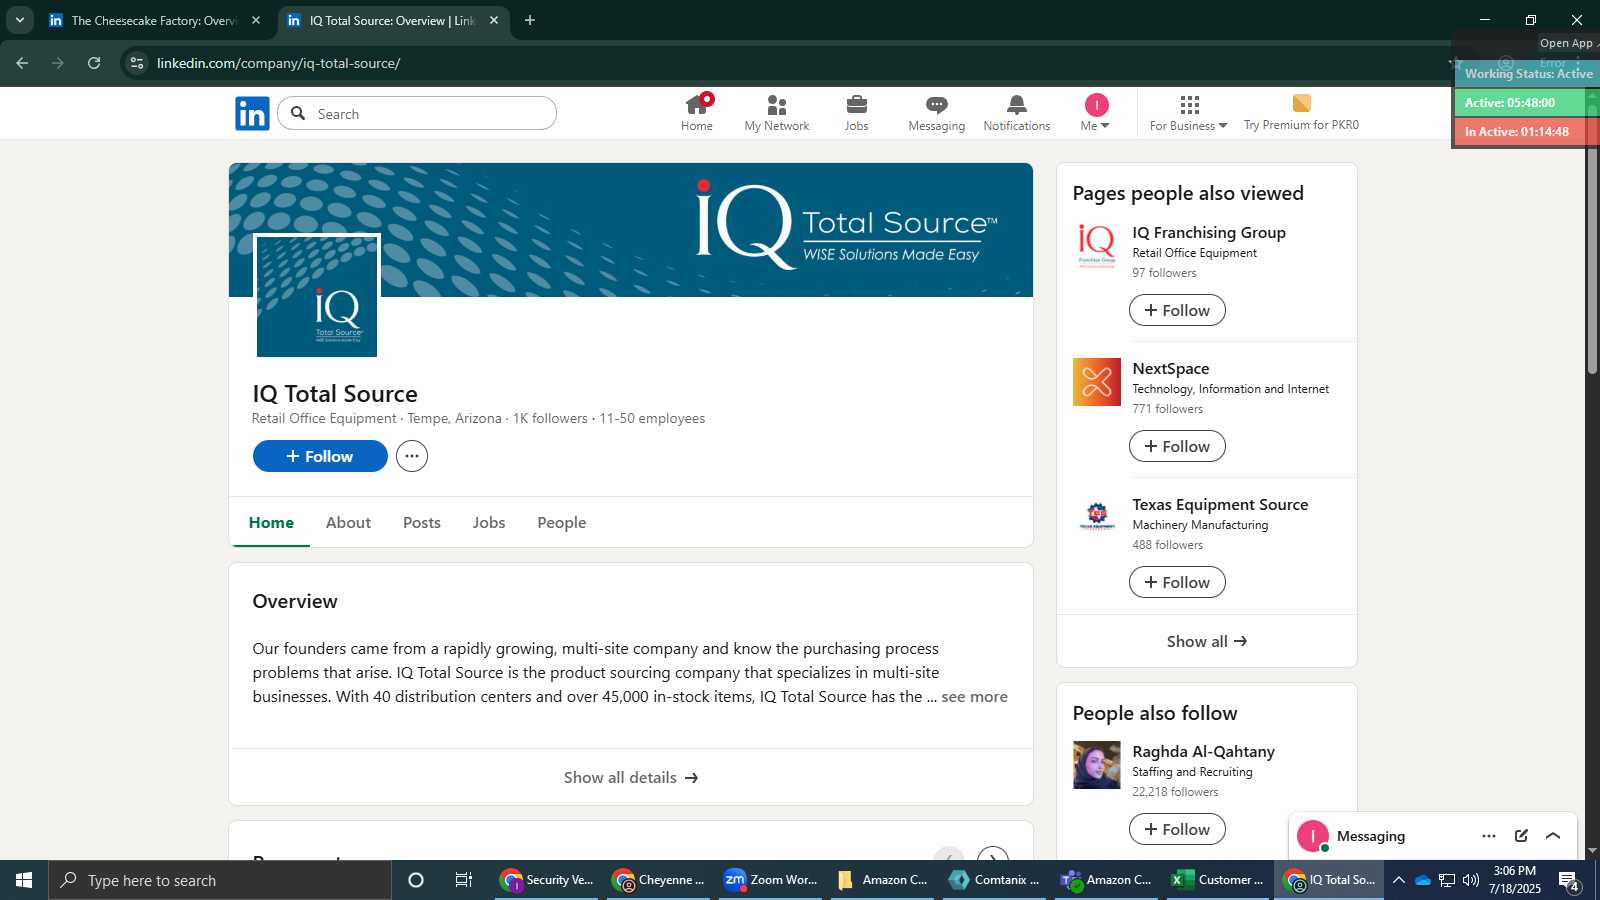This screenshot has height=900, width=1600.
Task: Click the Open App button
Action: 1567,43
